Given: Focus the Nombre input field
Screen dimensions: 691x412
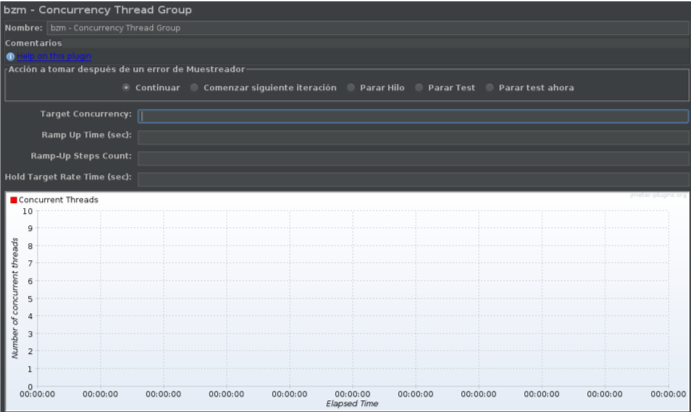Looking at the screenshot, I should pyautogui.click(x=368, y=28).
